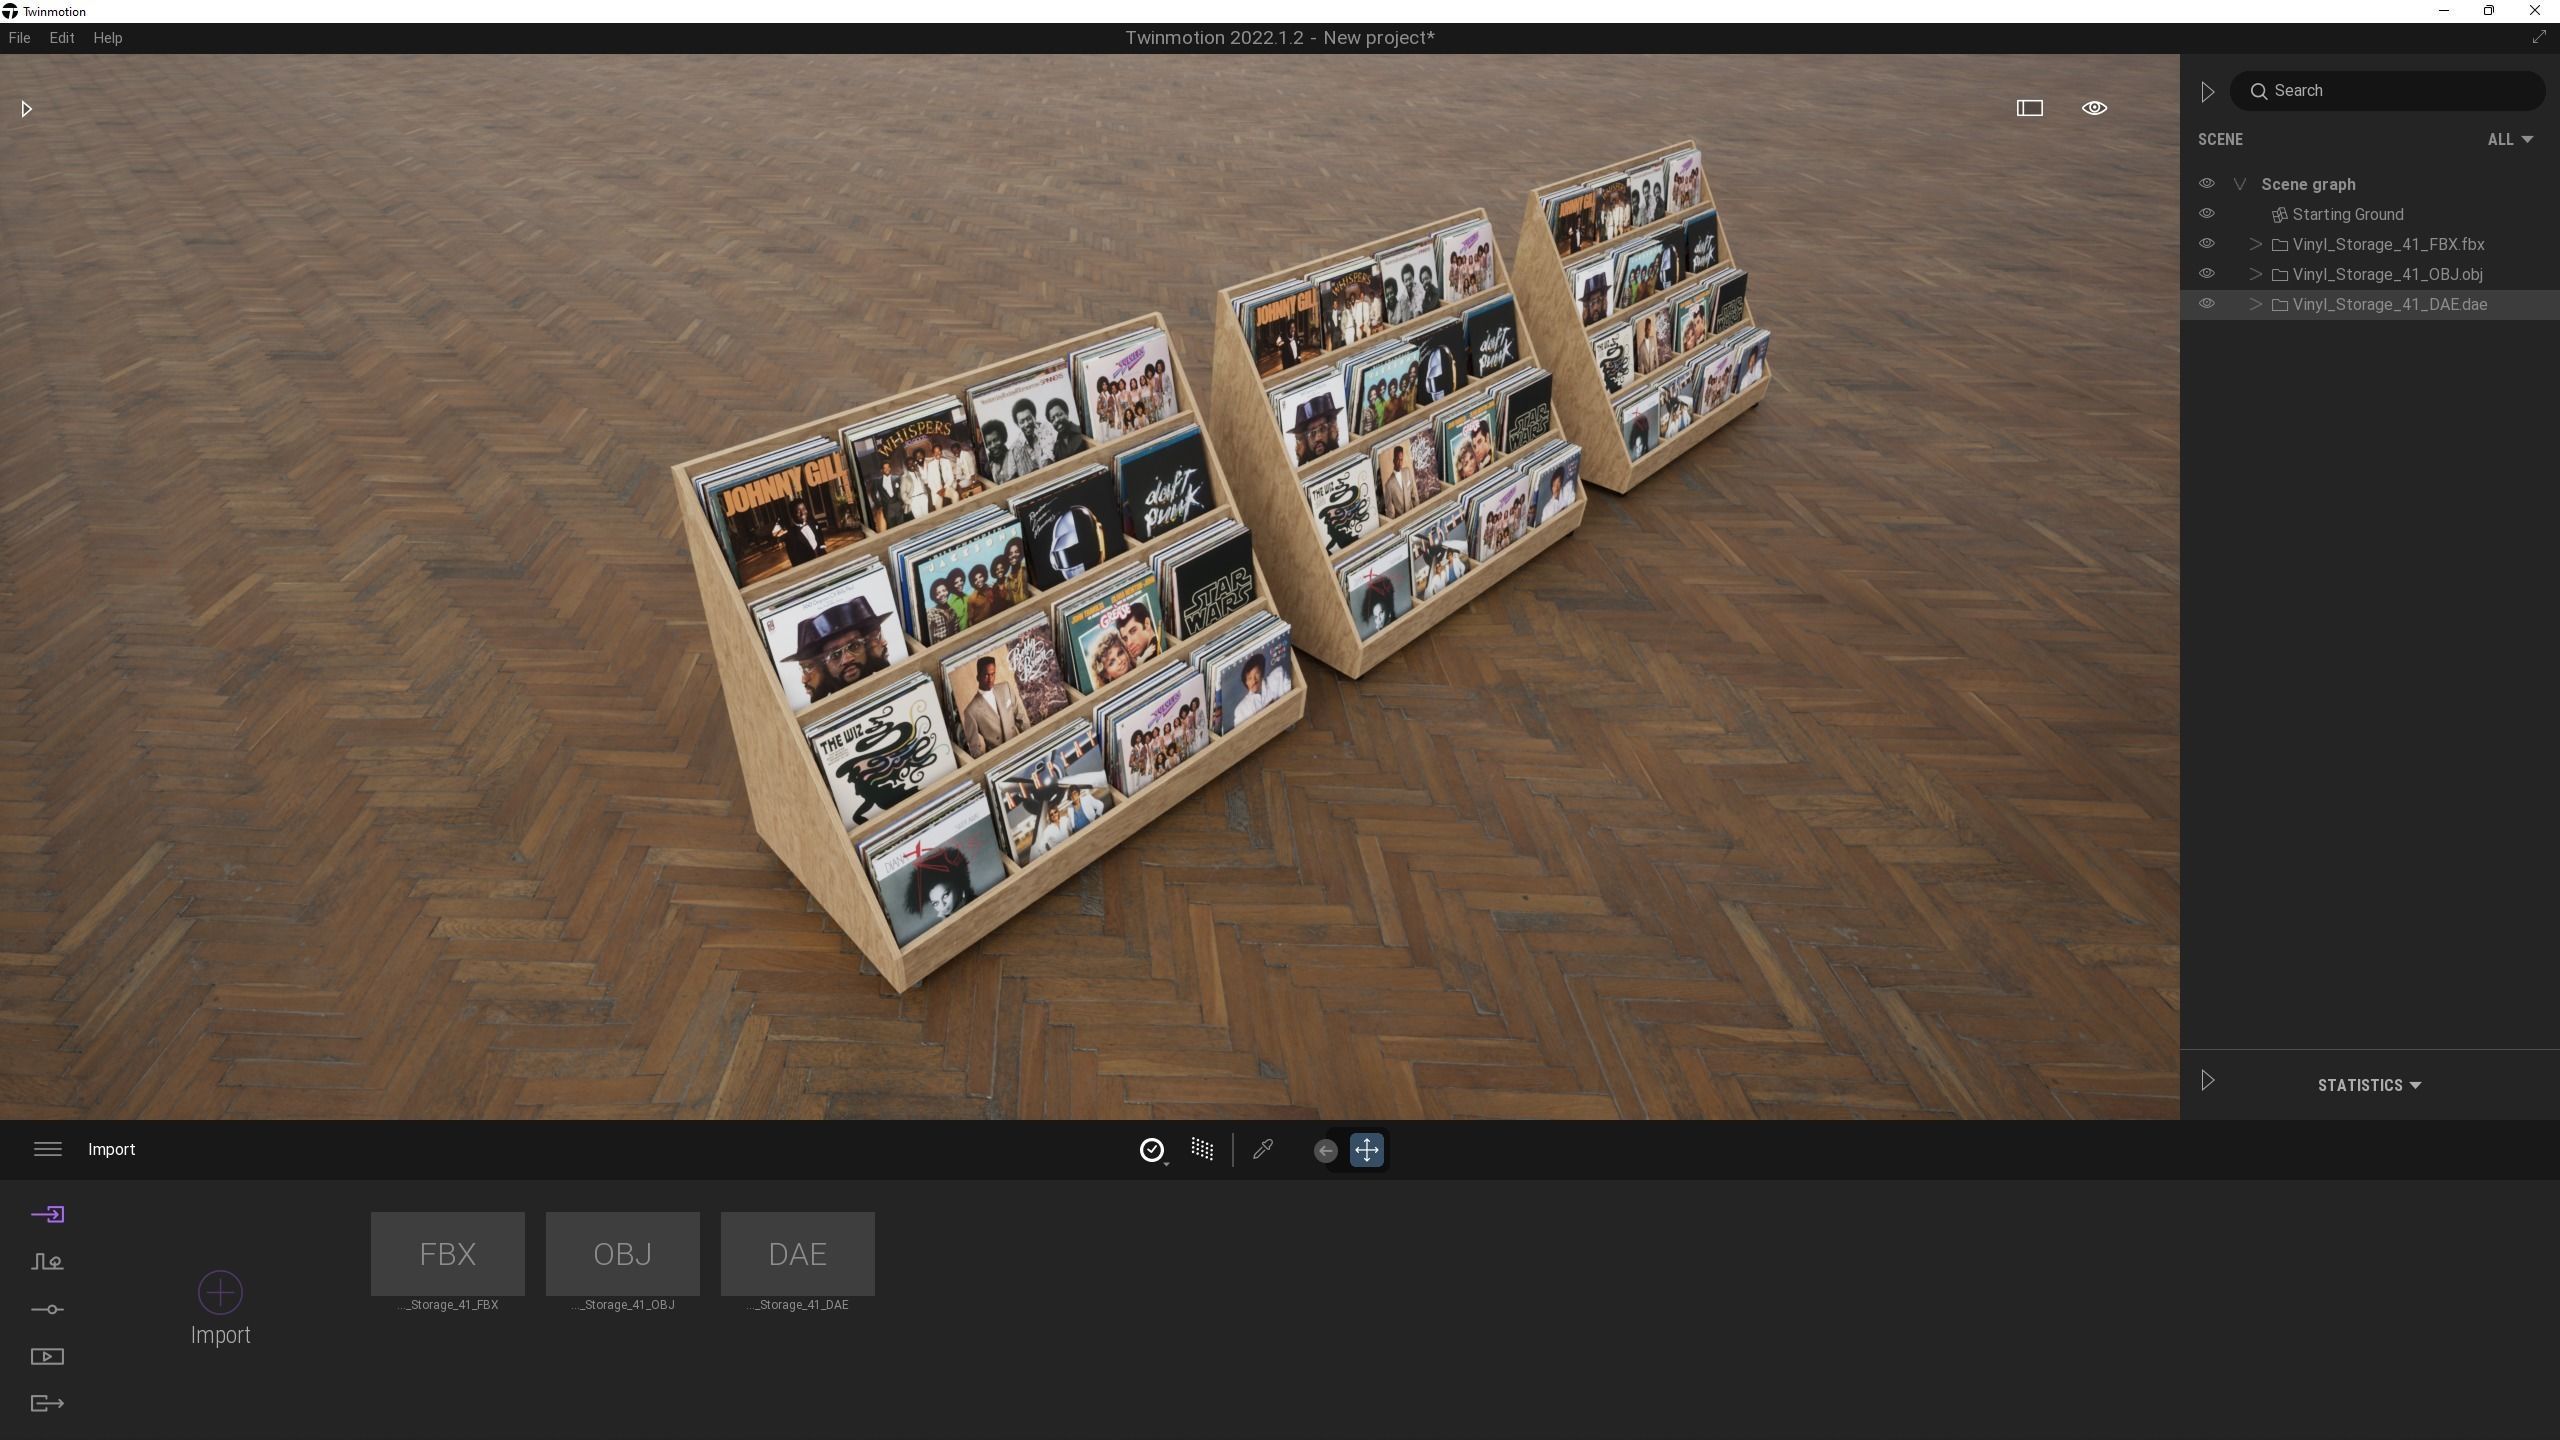Expand the left library panel arrow

27,109
